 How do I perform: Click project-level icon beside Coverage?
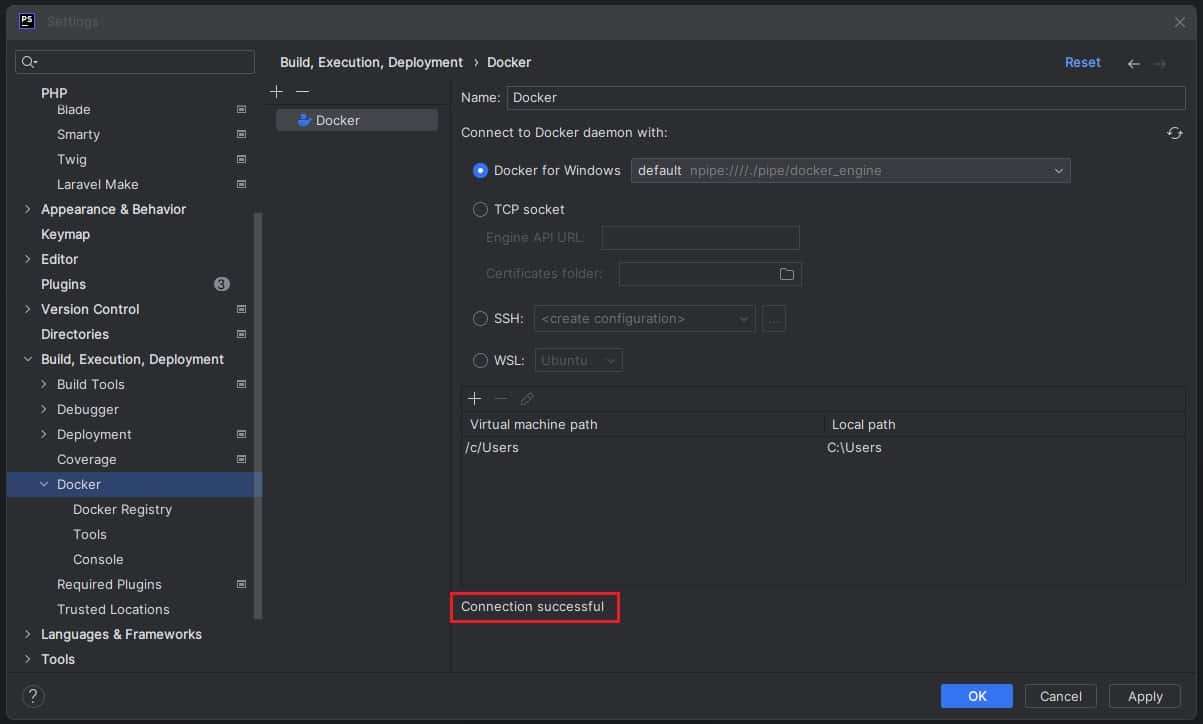241,459
